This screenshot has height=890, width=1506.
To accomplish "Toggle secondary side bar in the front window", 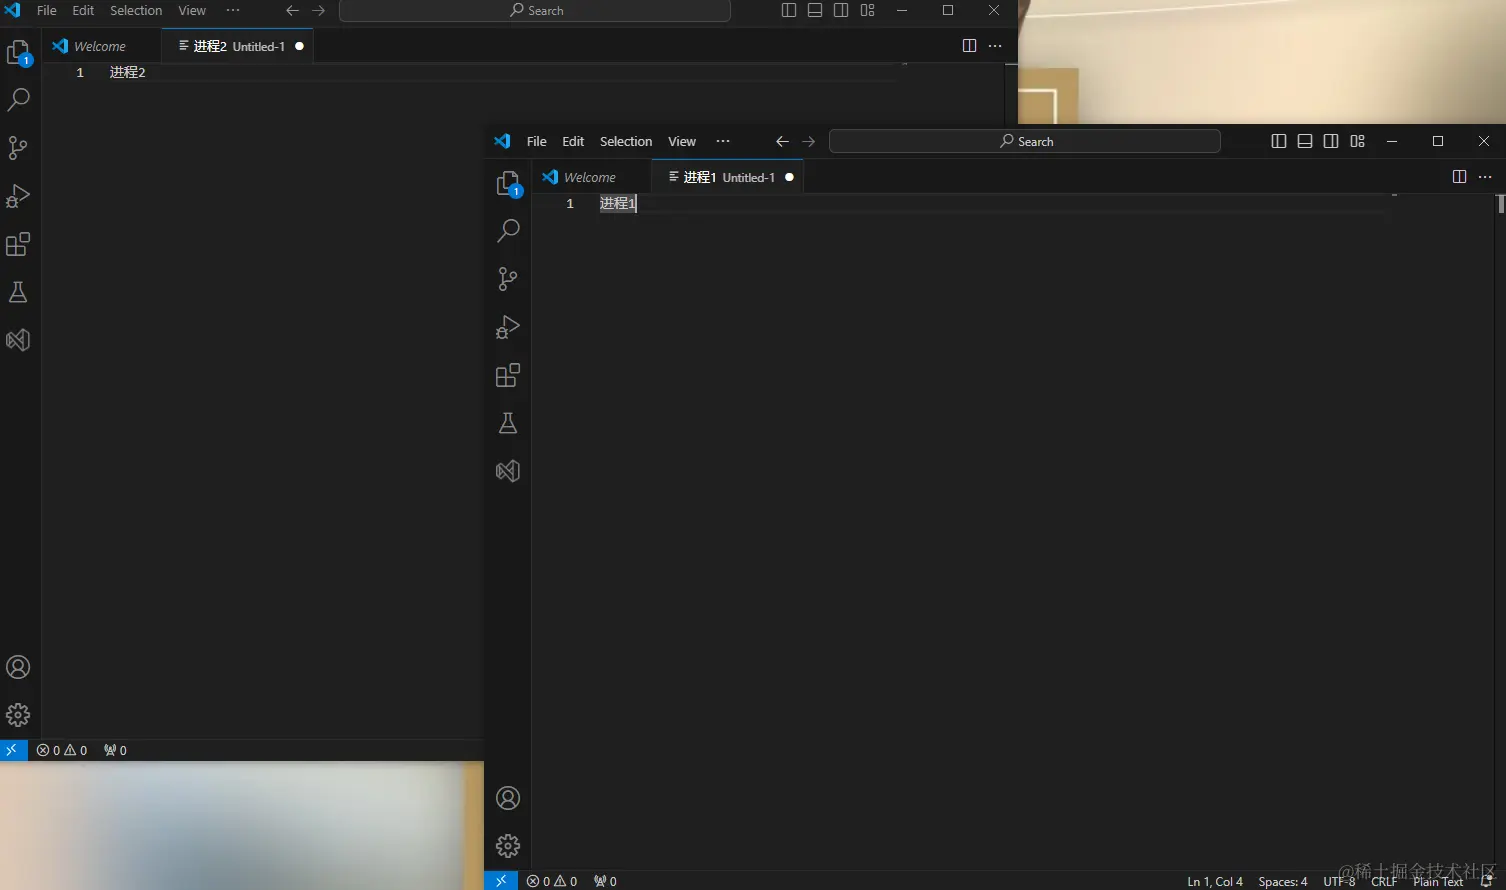I will [1331, 141].
